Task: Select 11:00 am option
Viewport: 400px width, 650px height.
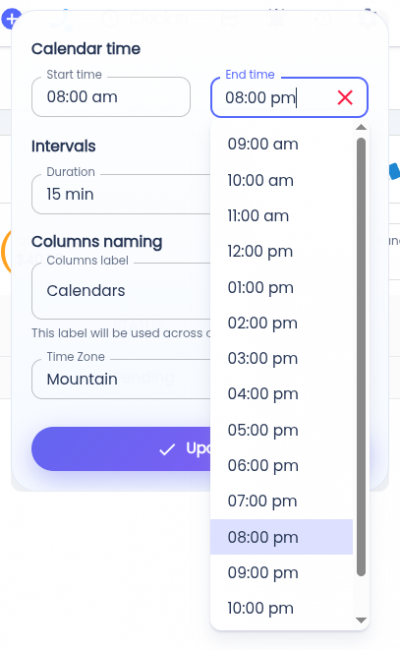Action: click(x=281, y=216)
